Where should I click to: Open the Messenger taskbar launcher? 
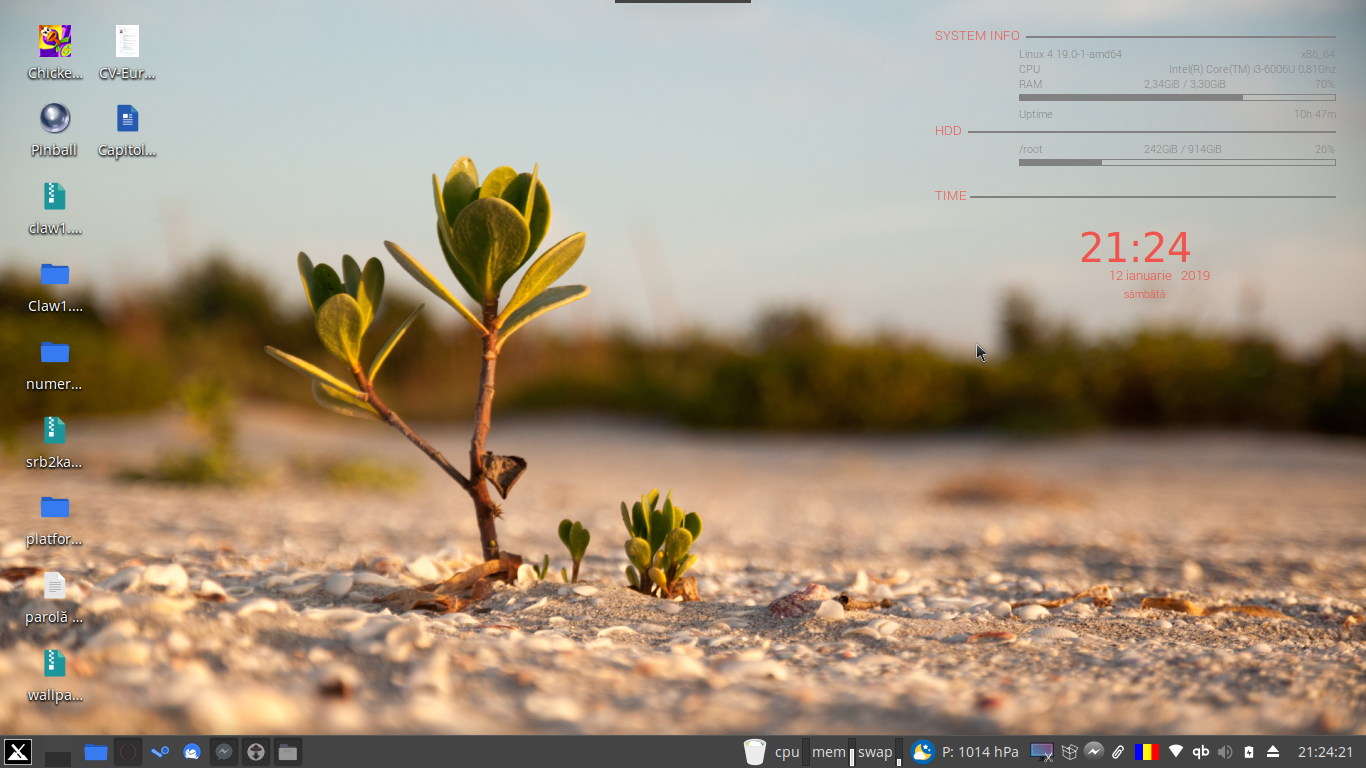[x=224, y=752]
